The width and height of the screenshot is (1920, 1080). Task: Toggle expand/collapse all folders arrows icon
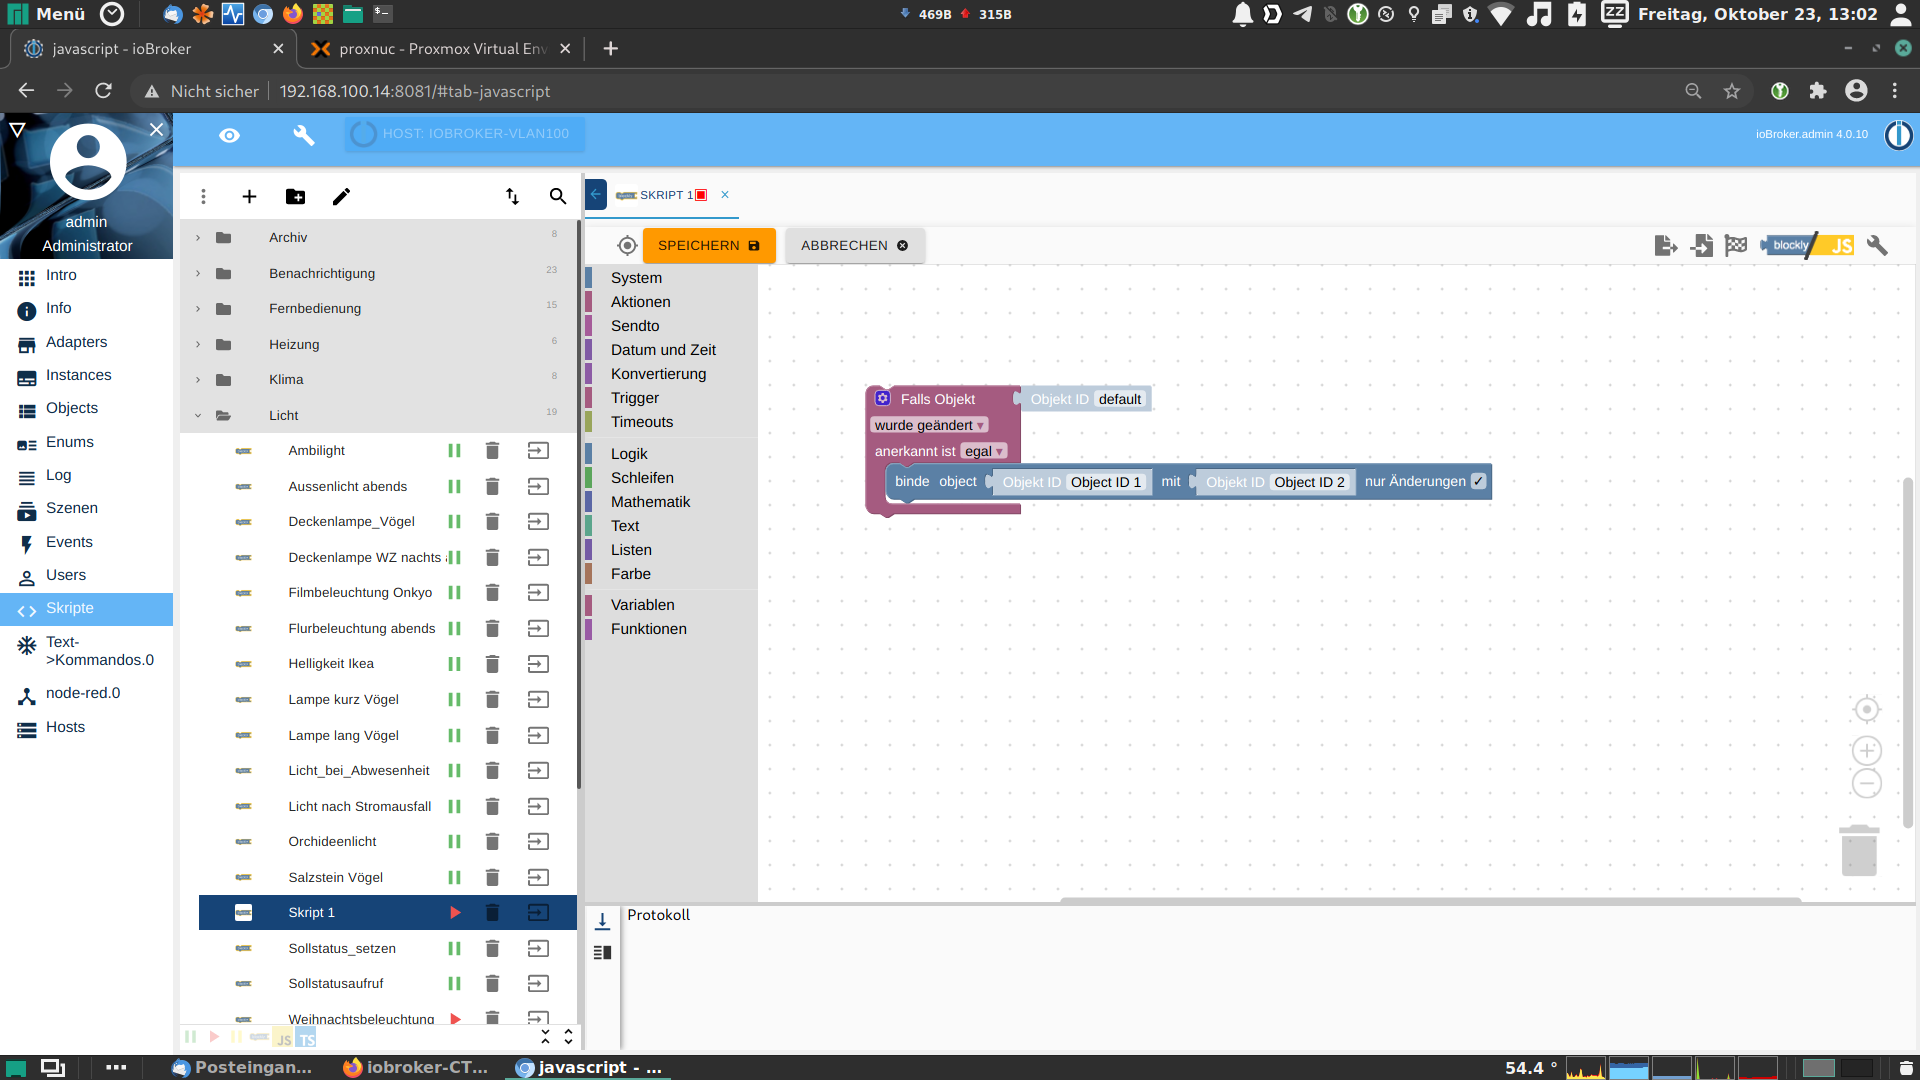(x=512, y=197)
